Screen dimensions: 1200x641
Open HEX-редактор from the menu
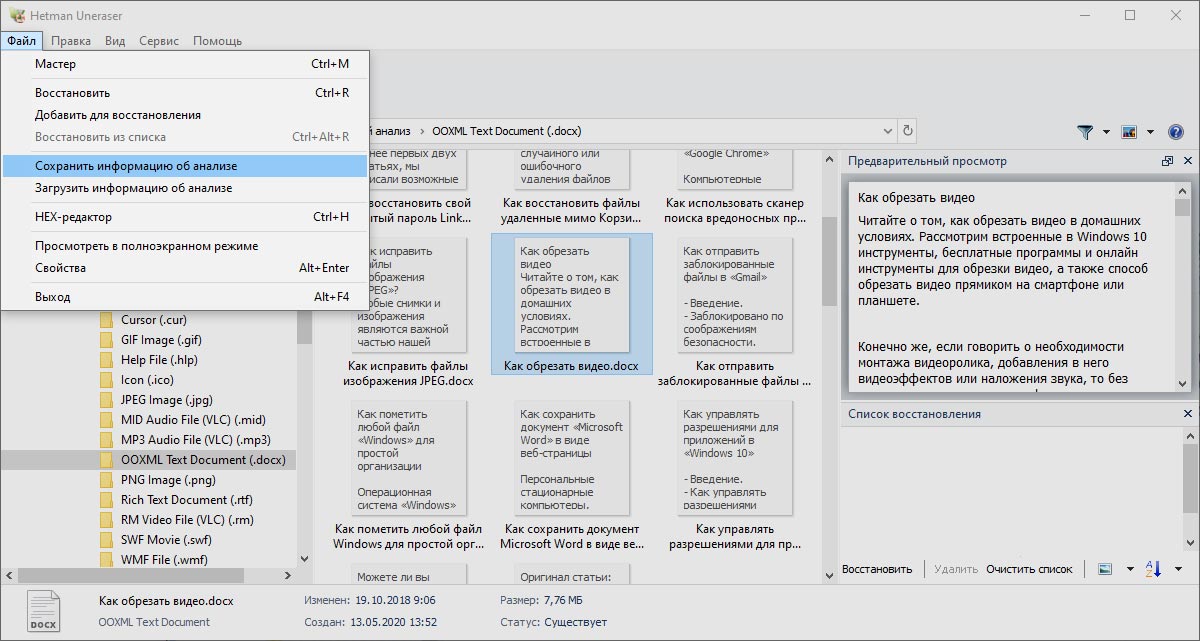(x=185, y=217)
